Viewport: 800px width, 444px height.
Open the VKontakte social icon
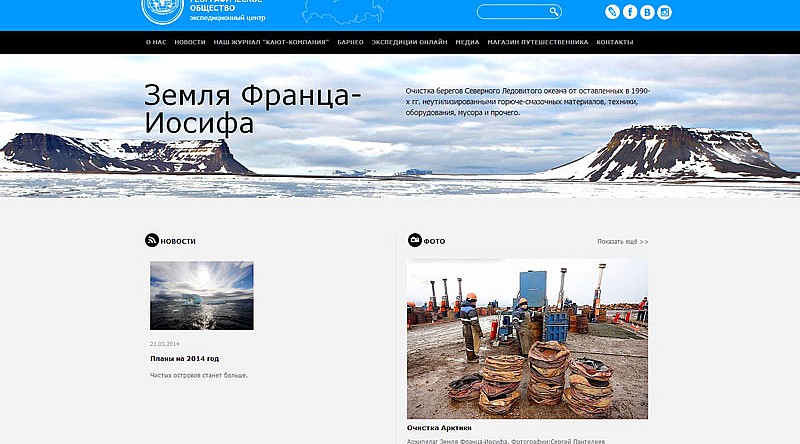click(647, 12)
